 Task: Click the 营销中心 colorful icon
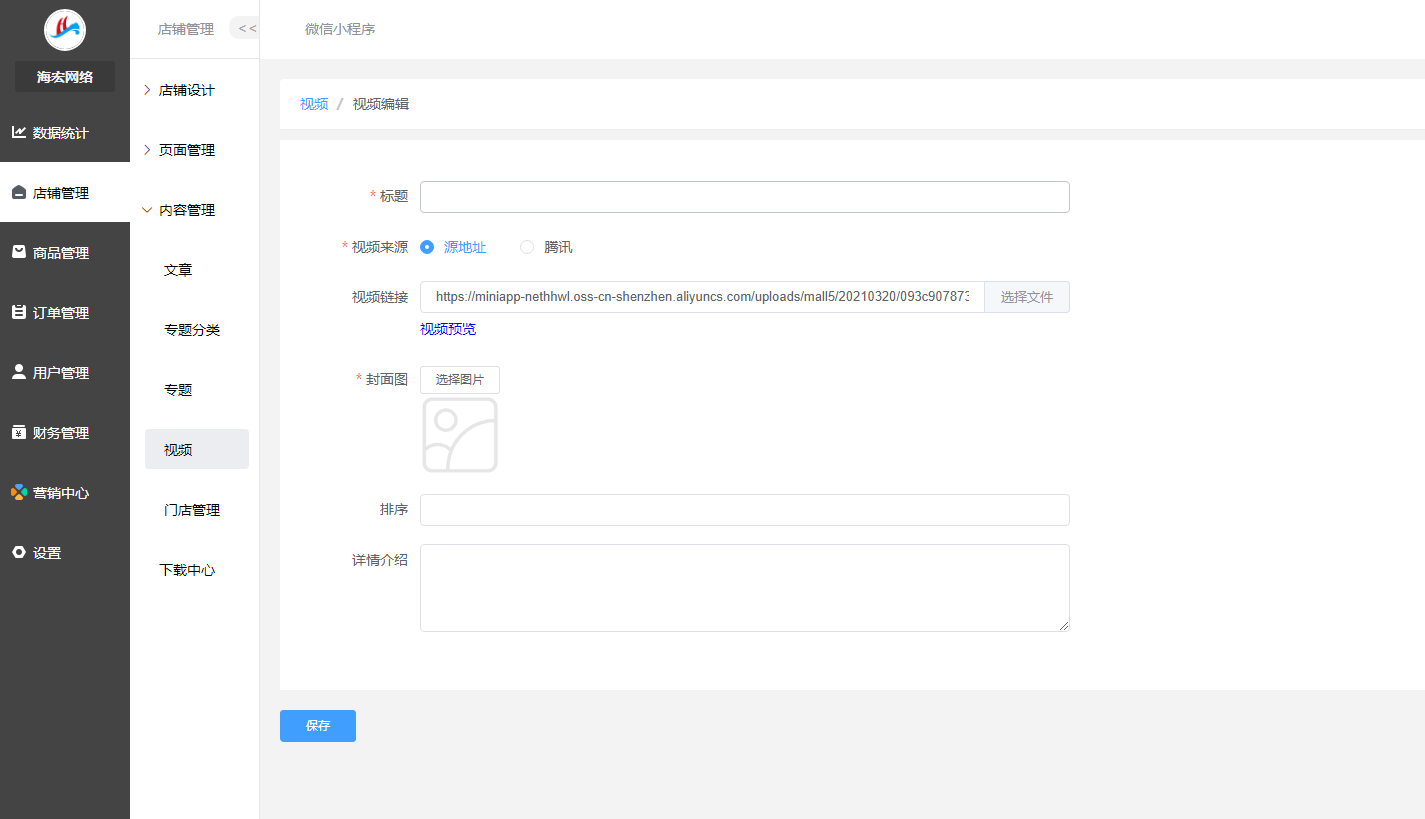[19, 492]
